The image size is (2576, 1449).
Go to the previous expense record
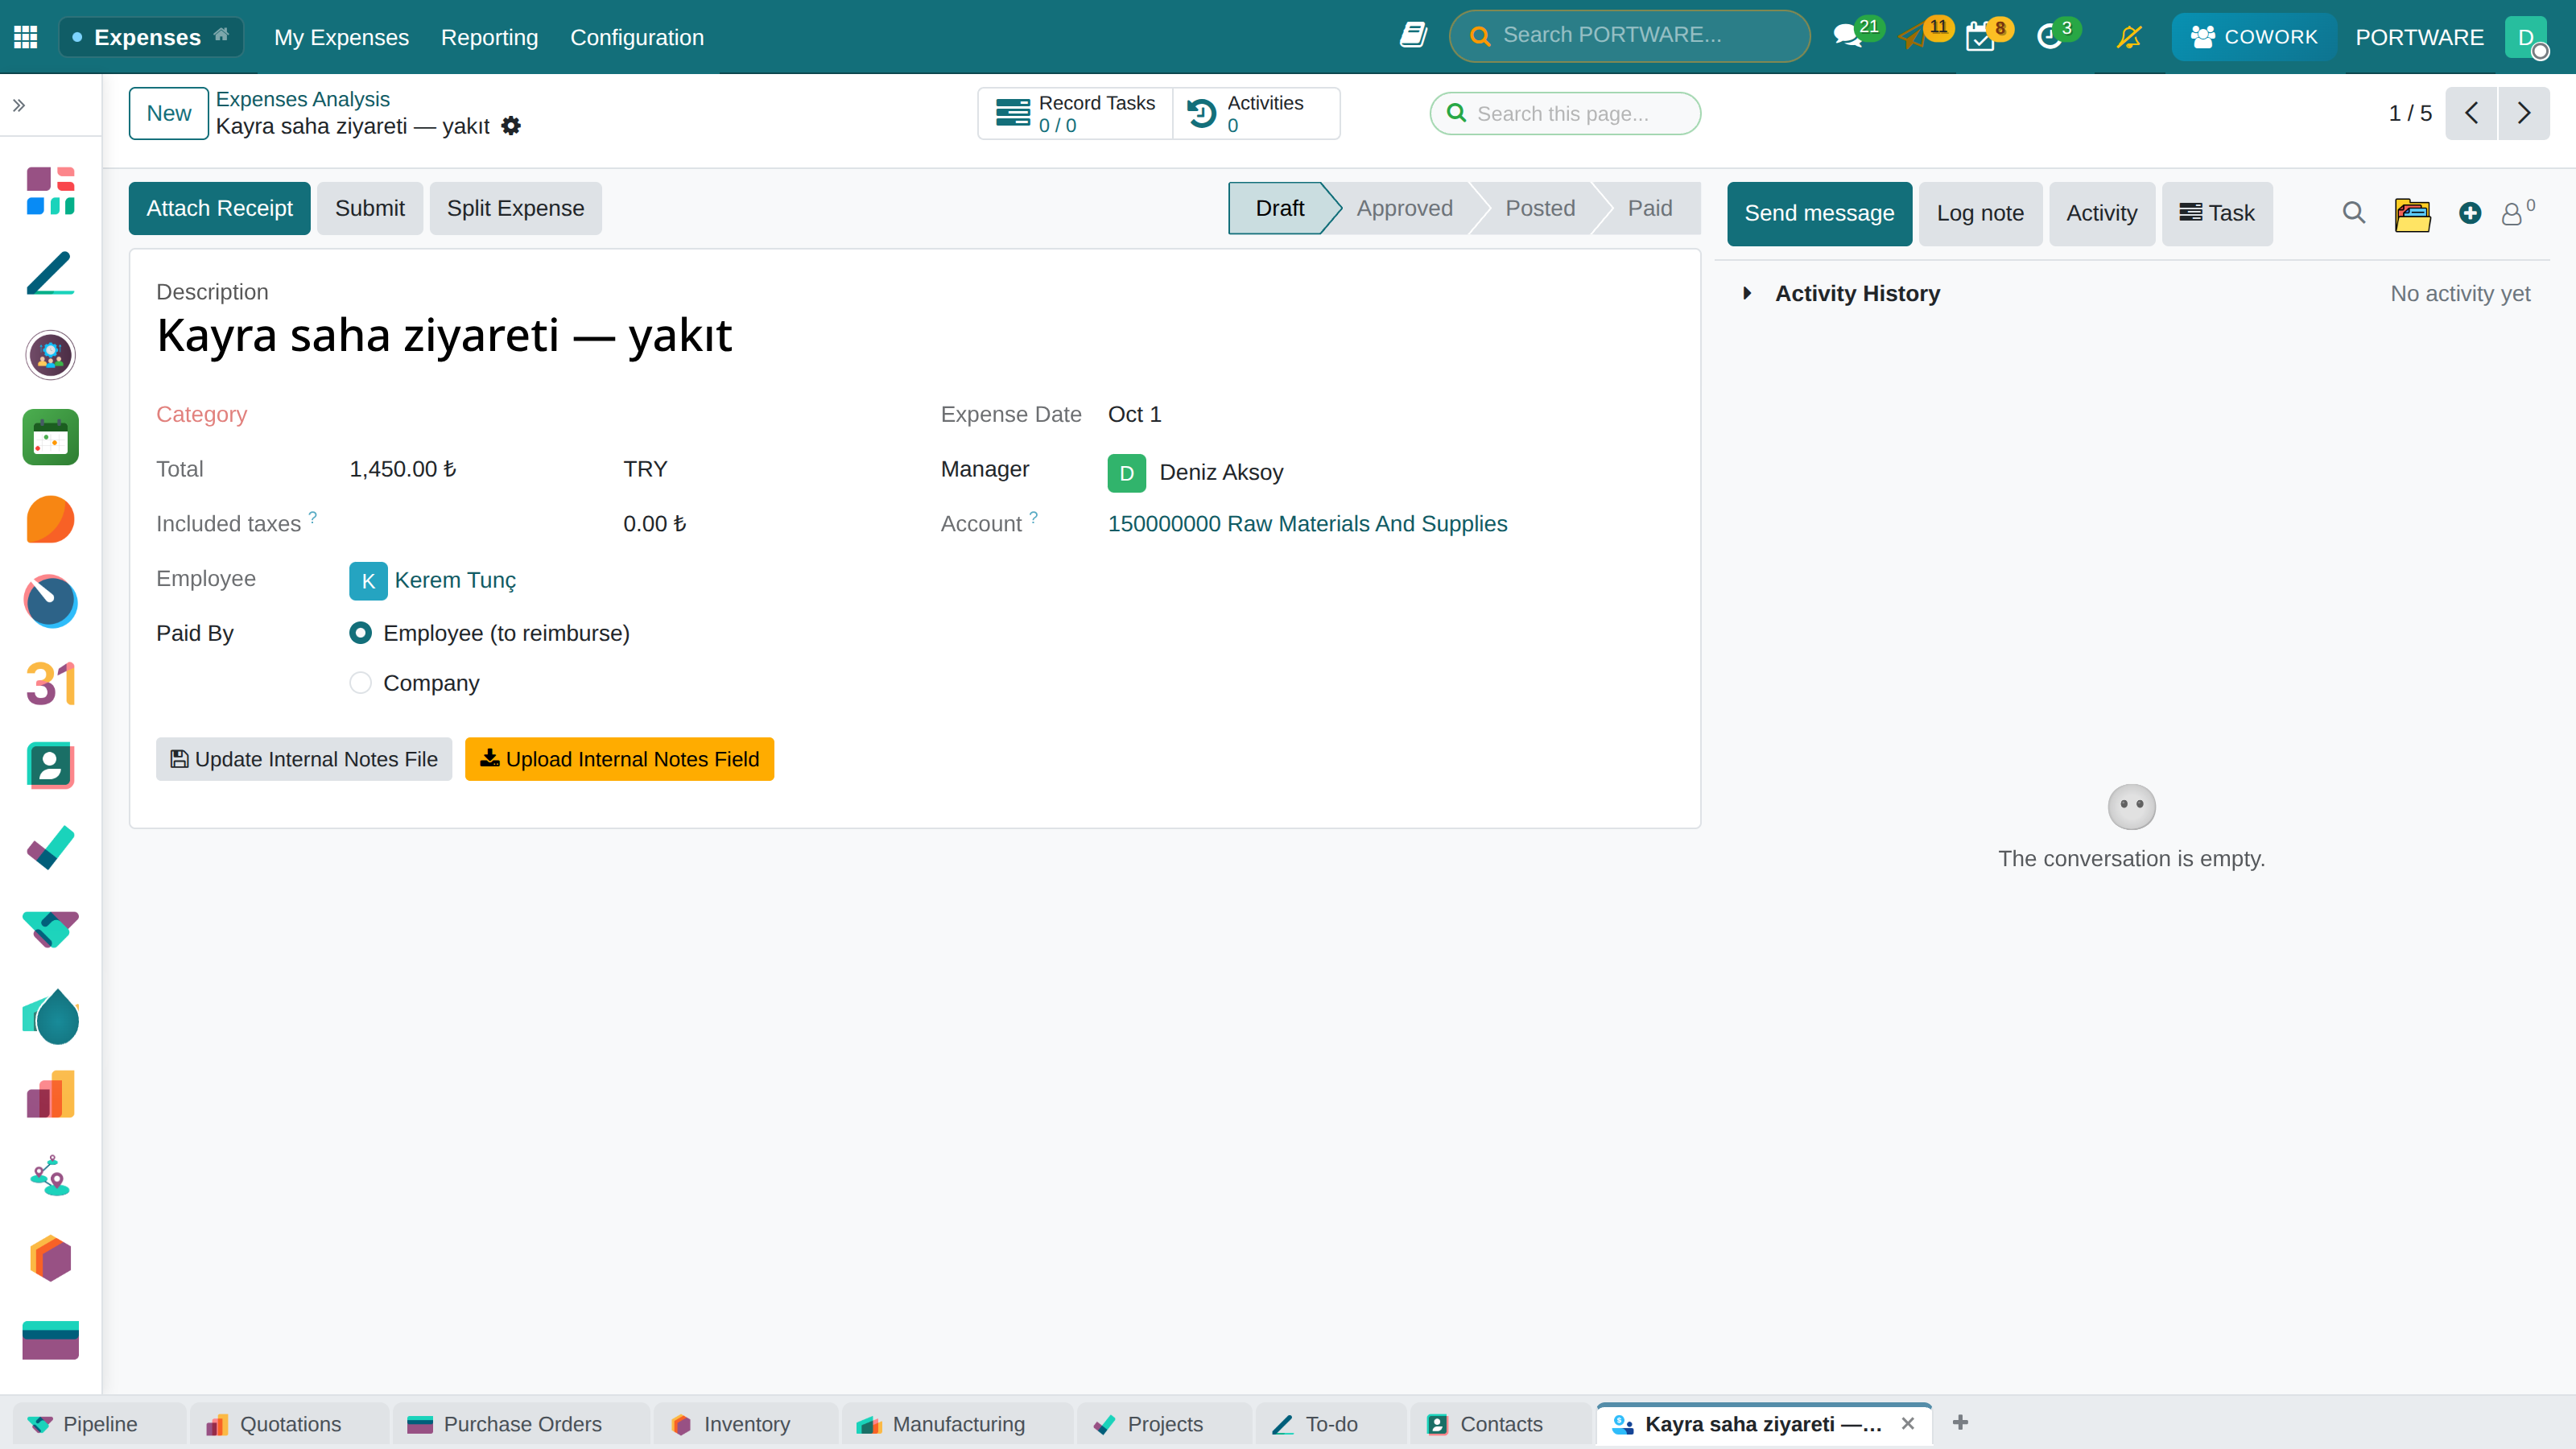[2471, 113]
